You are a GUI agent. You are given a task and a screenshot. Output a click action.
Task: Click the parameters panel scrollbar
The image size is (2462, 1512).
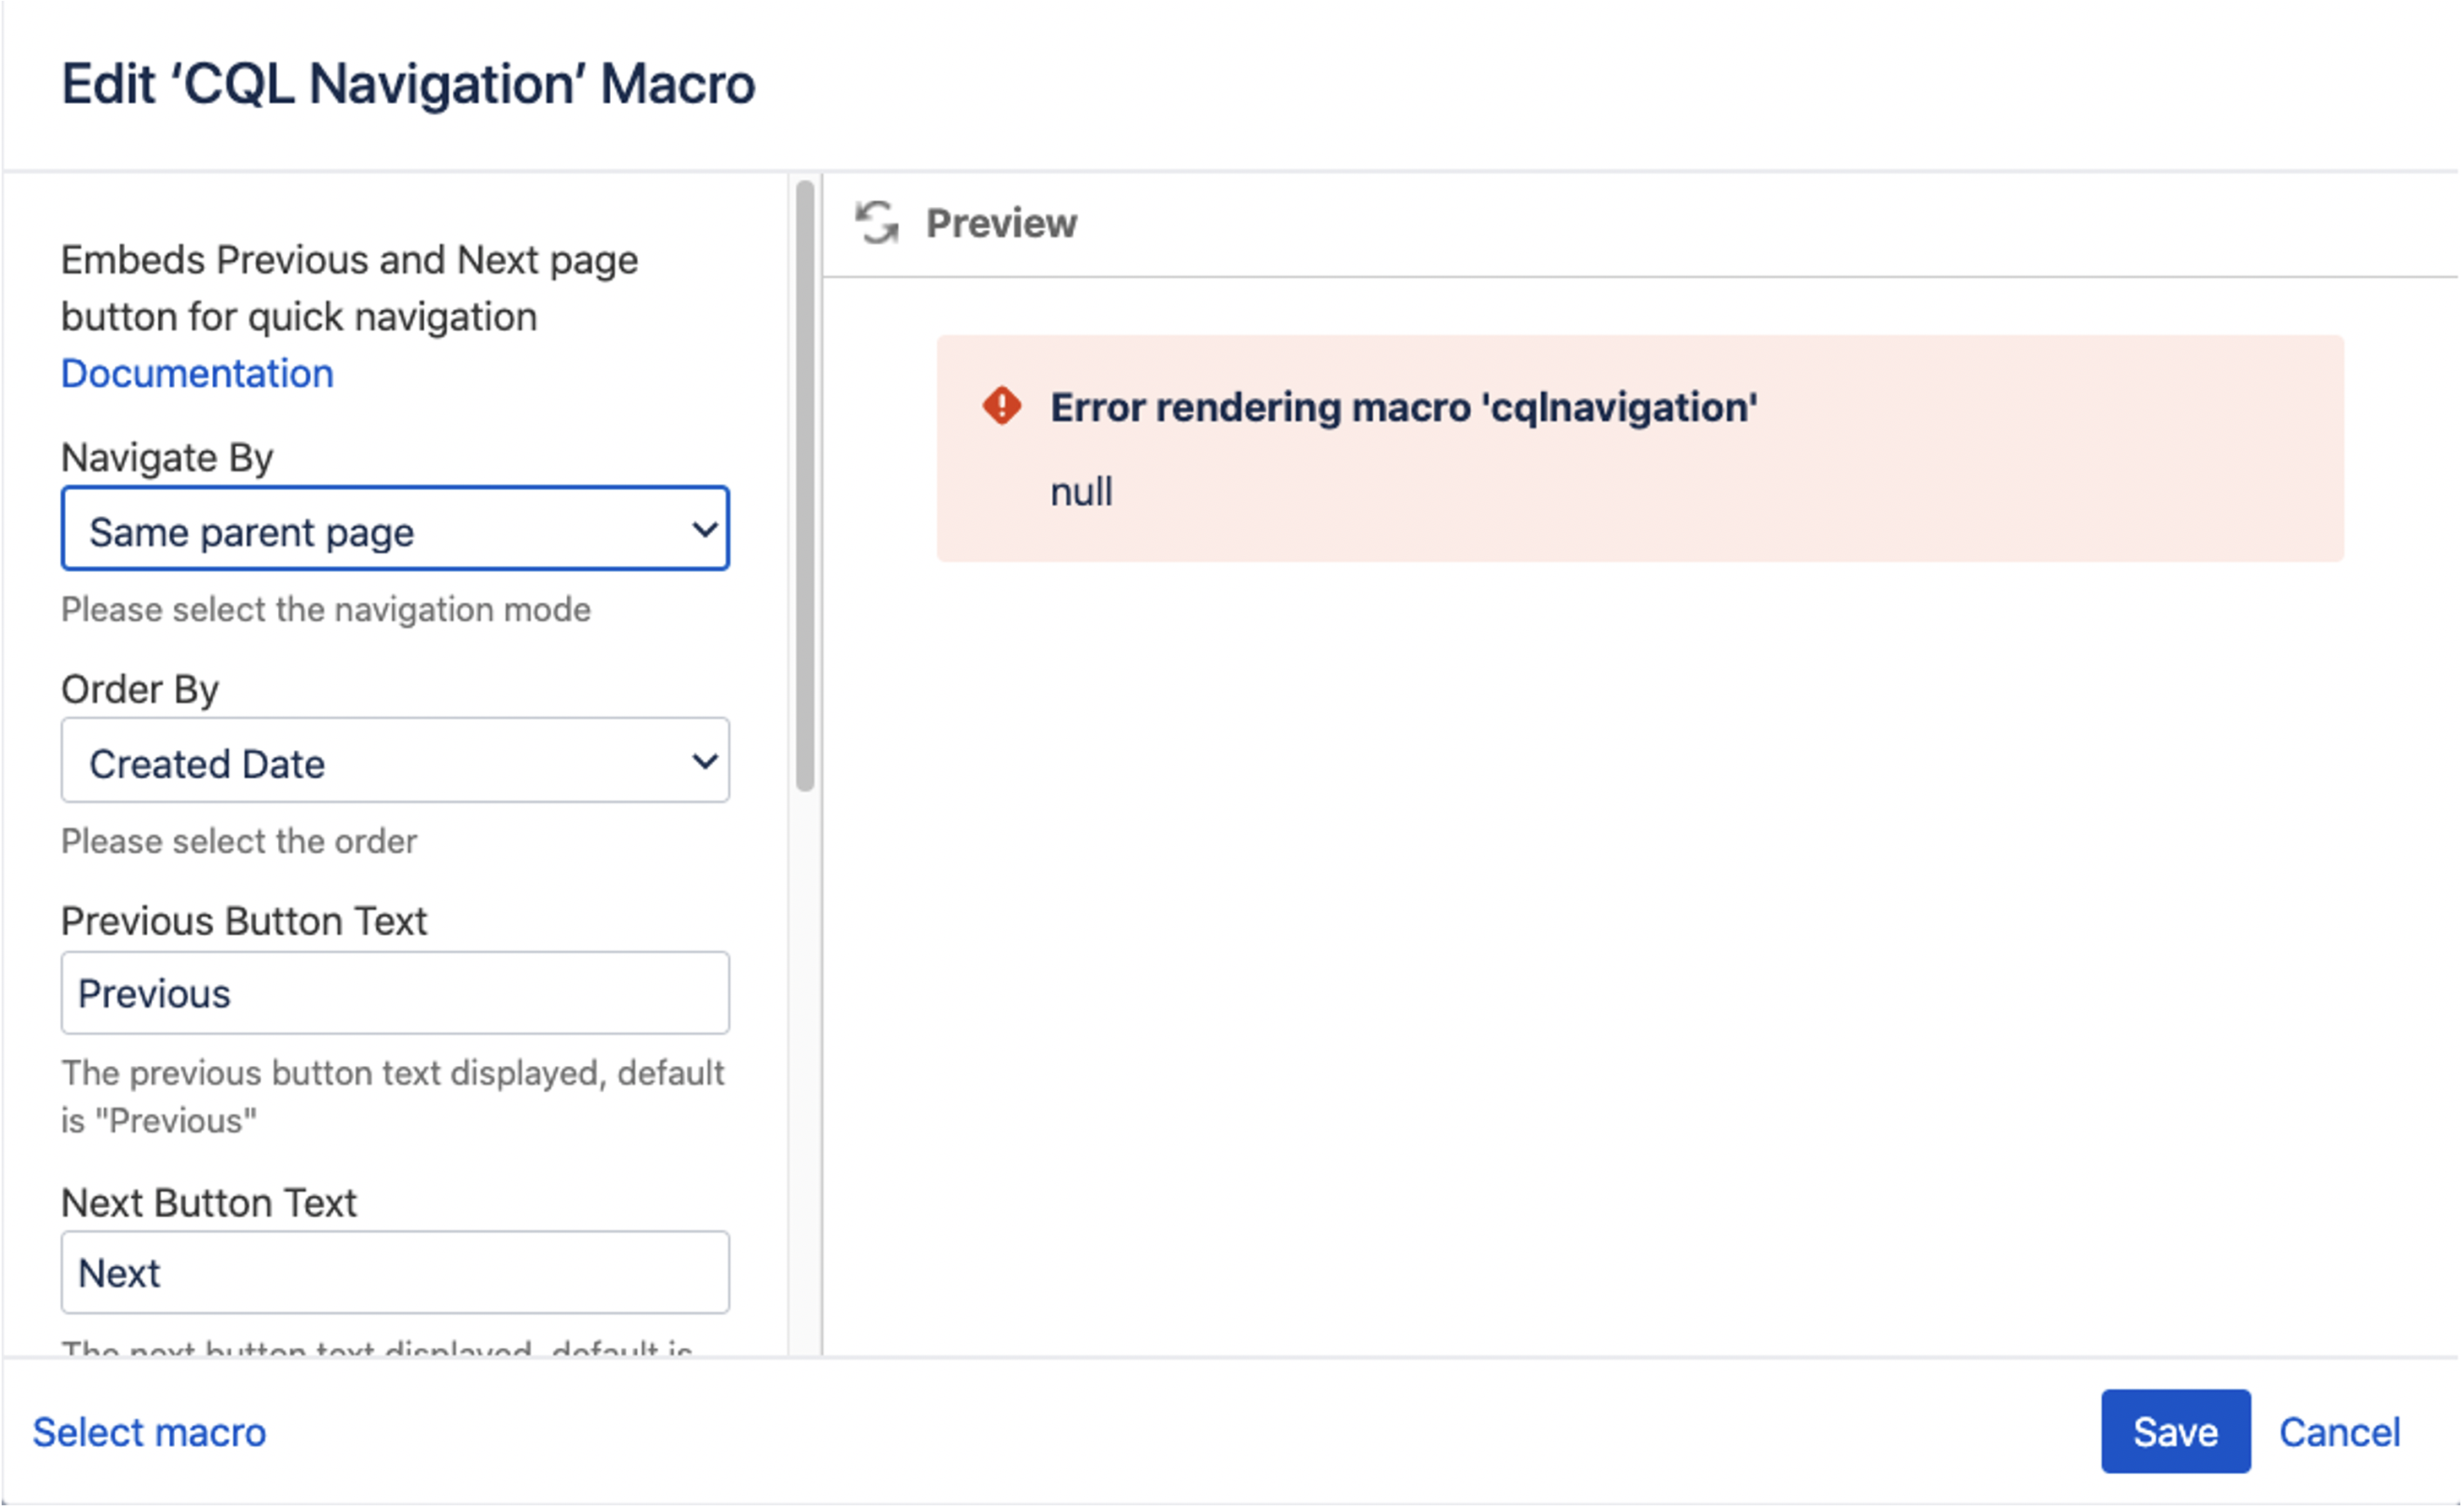[x=805, y=486]
